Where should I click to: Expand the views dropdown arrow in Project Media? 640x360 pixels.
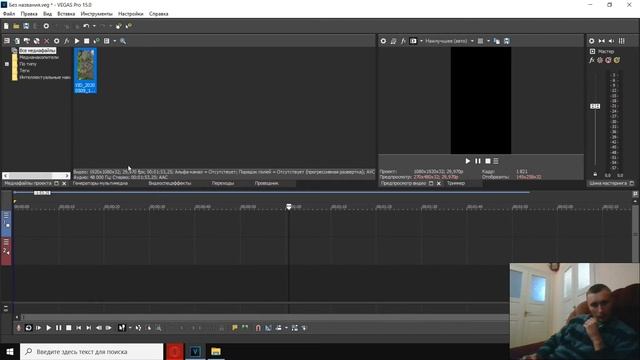click(115, 41)
